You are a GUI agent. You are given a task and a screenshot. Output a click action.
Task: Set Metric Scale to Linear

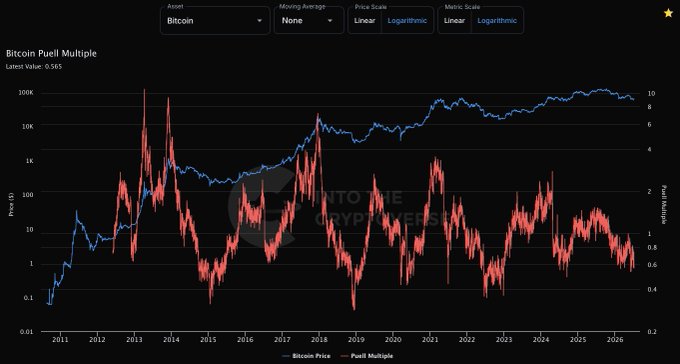[x=454, y=20]
